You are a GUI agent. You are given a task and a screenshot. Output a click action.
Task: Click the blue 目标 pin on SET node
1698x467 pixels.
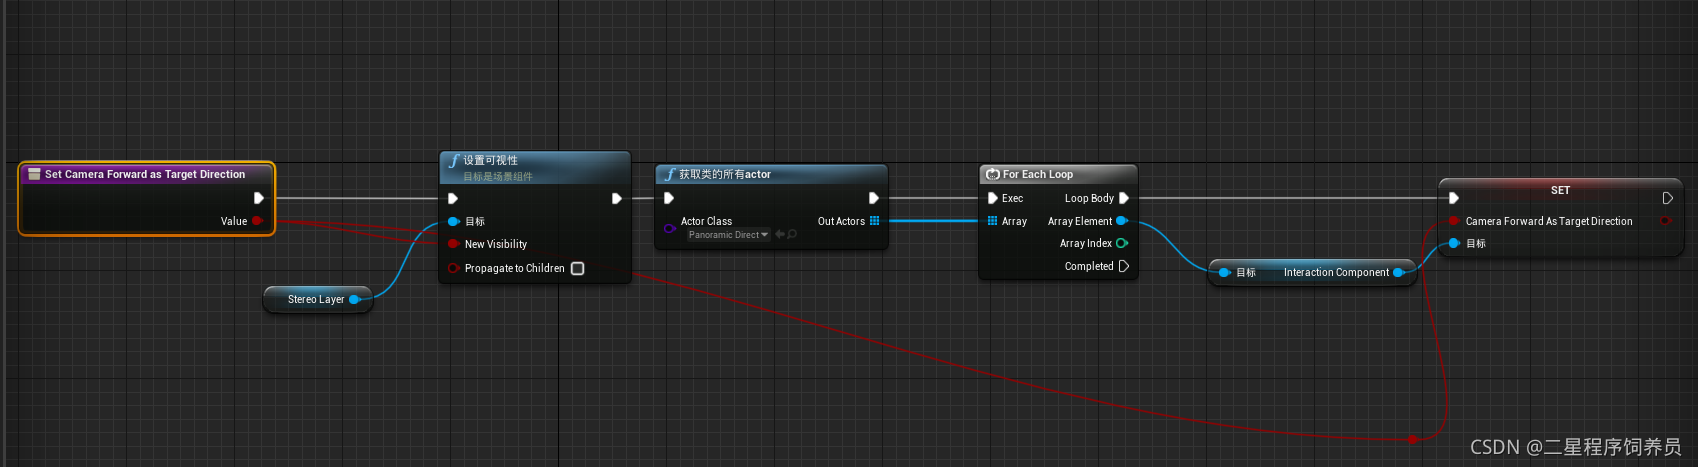pyautogui.click(x=1454, y=243)
